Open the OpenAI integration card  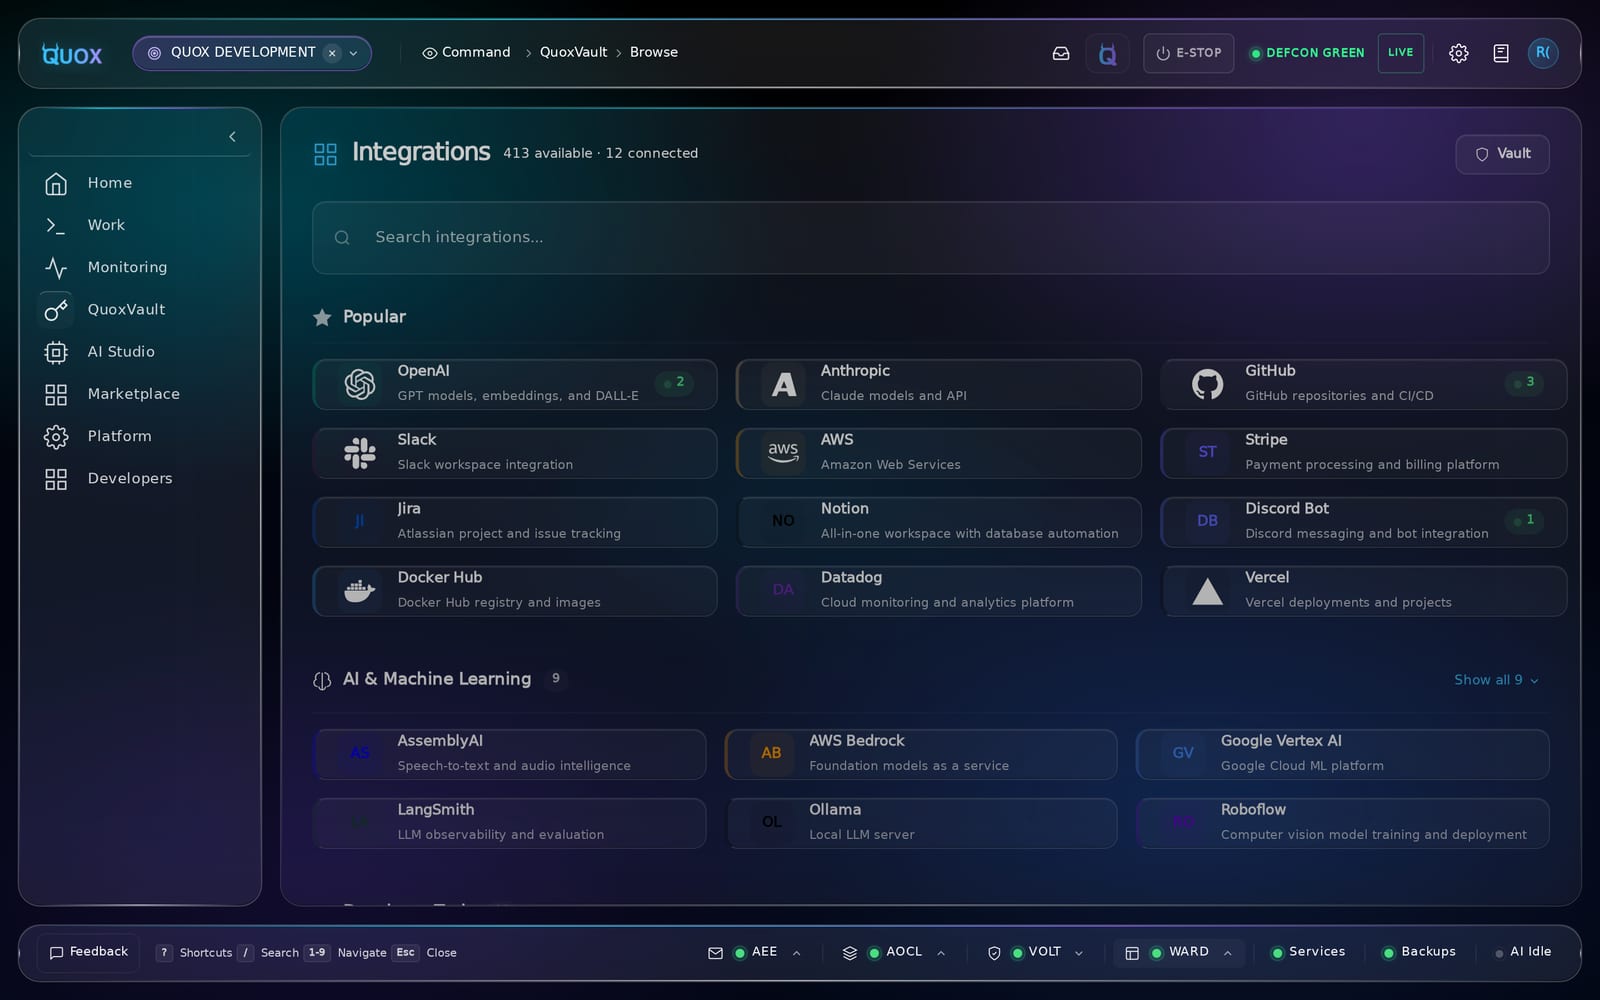515,384
